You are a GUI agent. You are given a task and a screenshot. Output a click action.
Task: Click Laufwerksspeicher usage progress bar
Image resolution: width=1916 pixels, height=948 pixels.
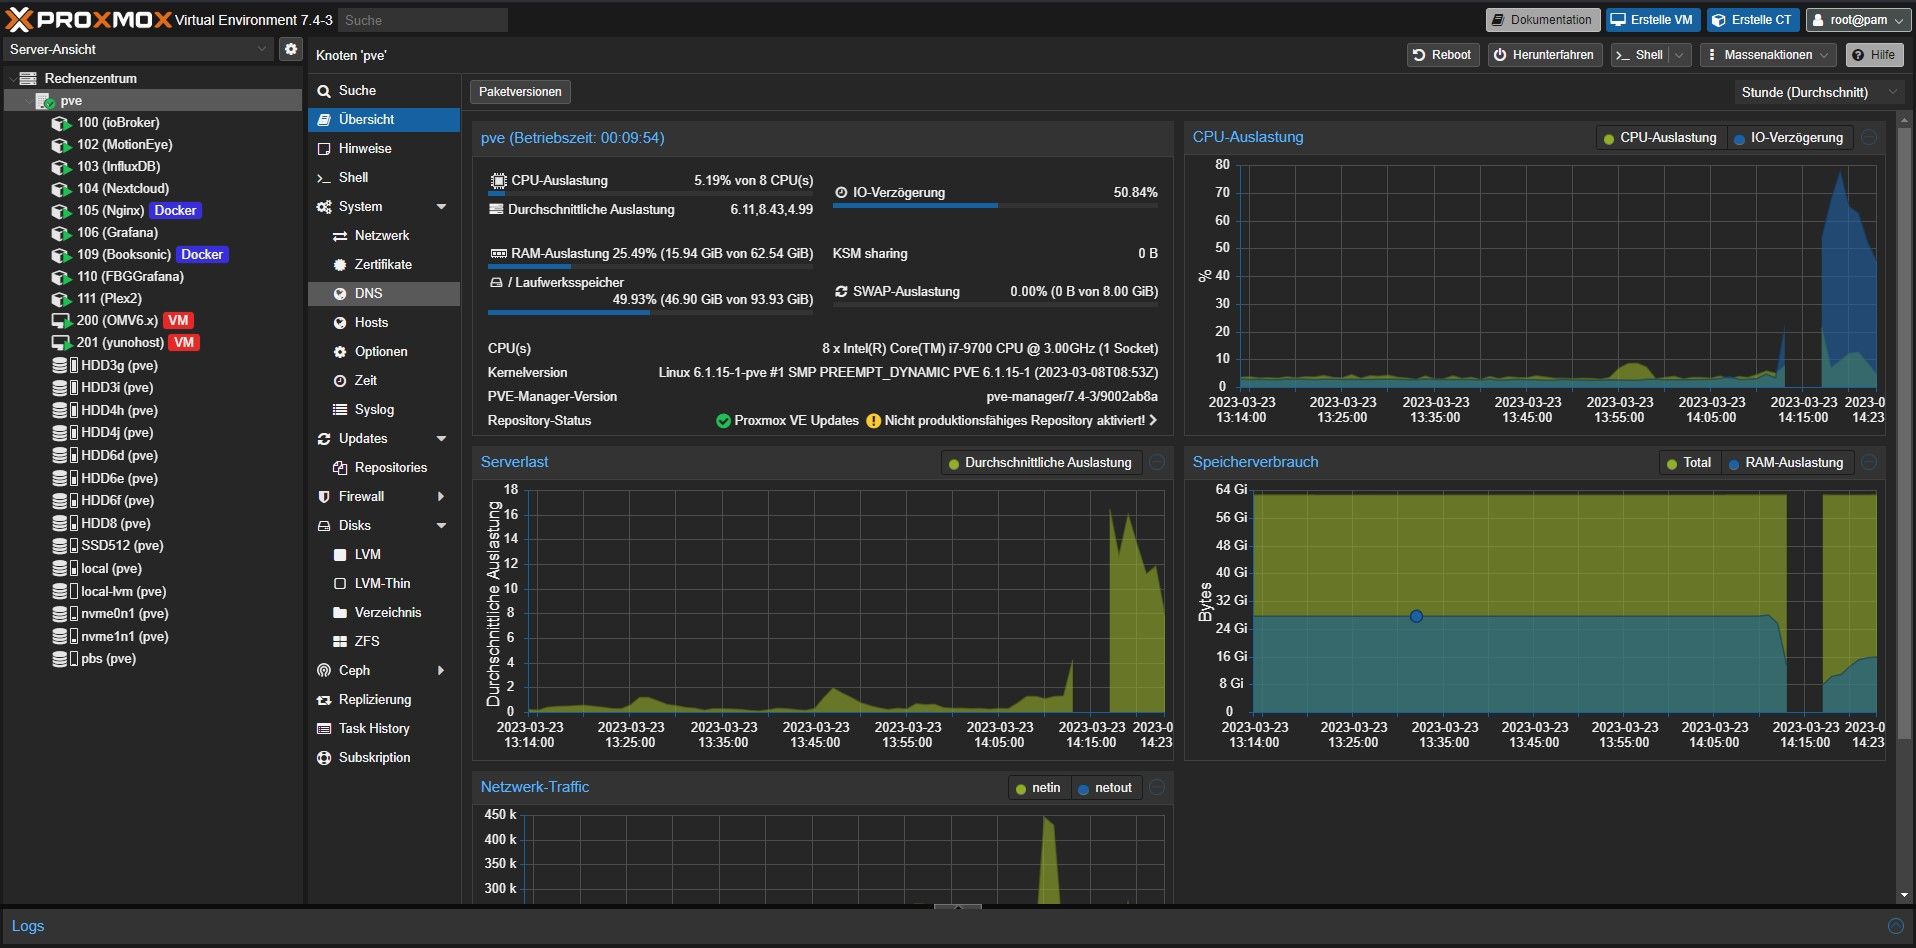coord(650,313)
